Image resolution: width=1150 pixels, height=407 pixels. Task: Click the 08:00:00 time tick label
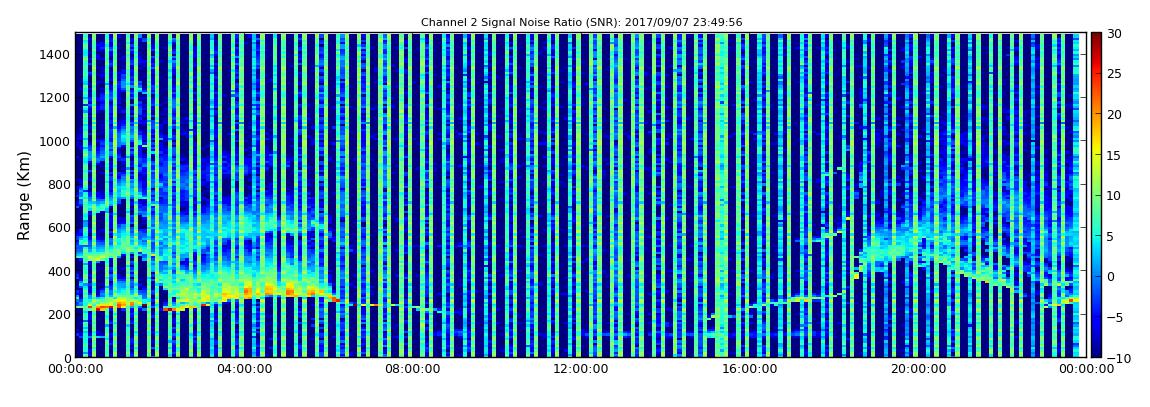[x=412, y=370]
